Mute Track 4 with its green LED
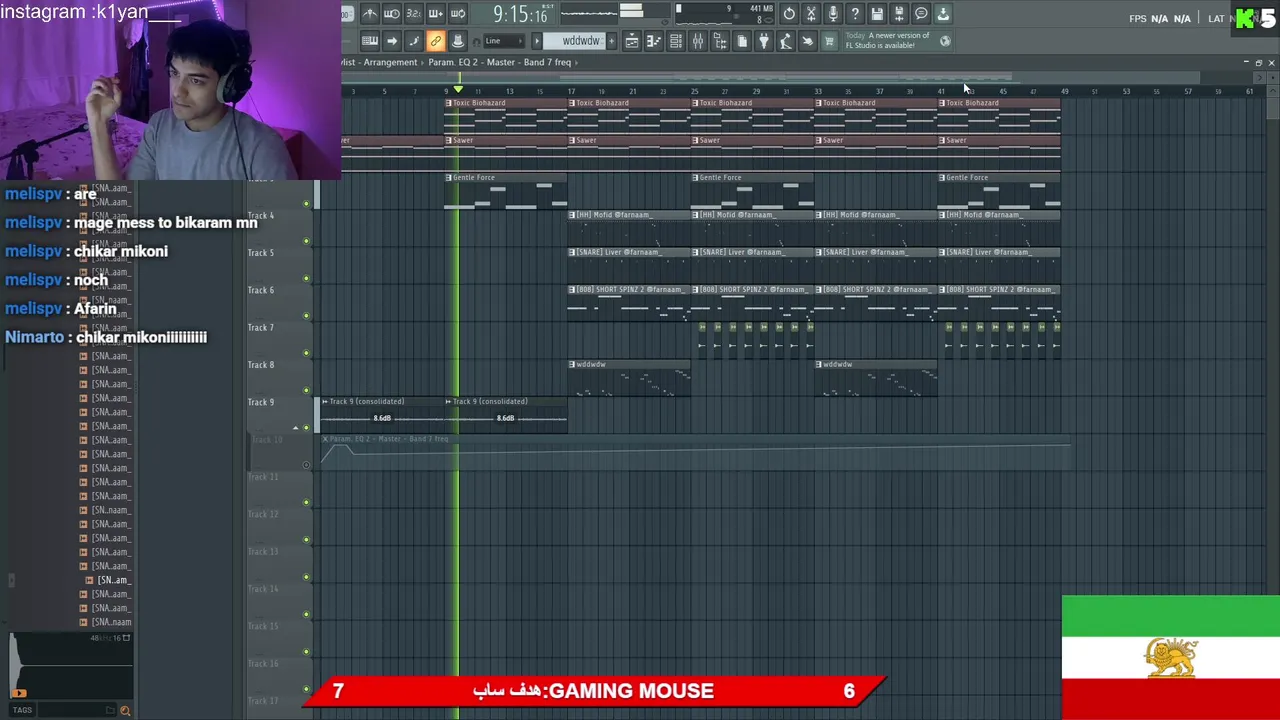Viewport: 1280px width, 720px height. [x=306, y=241]
